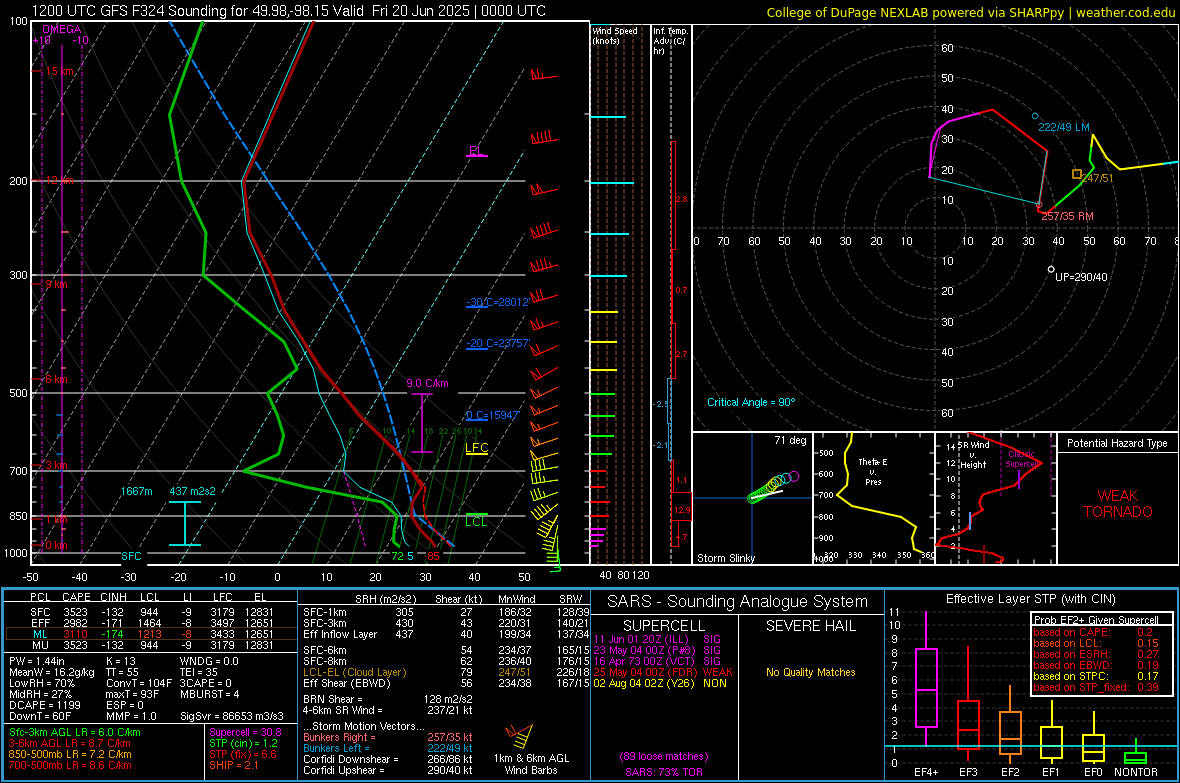
Task: Click the Potential Hazard Type heading
Action: (x=1118, y=443)
